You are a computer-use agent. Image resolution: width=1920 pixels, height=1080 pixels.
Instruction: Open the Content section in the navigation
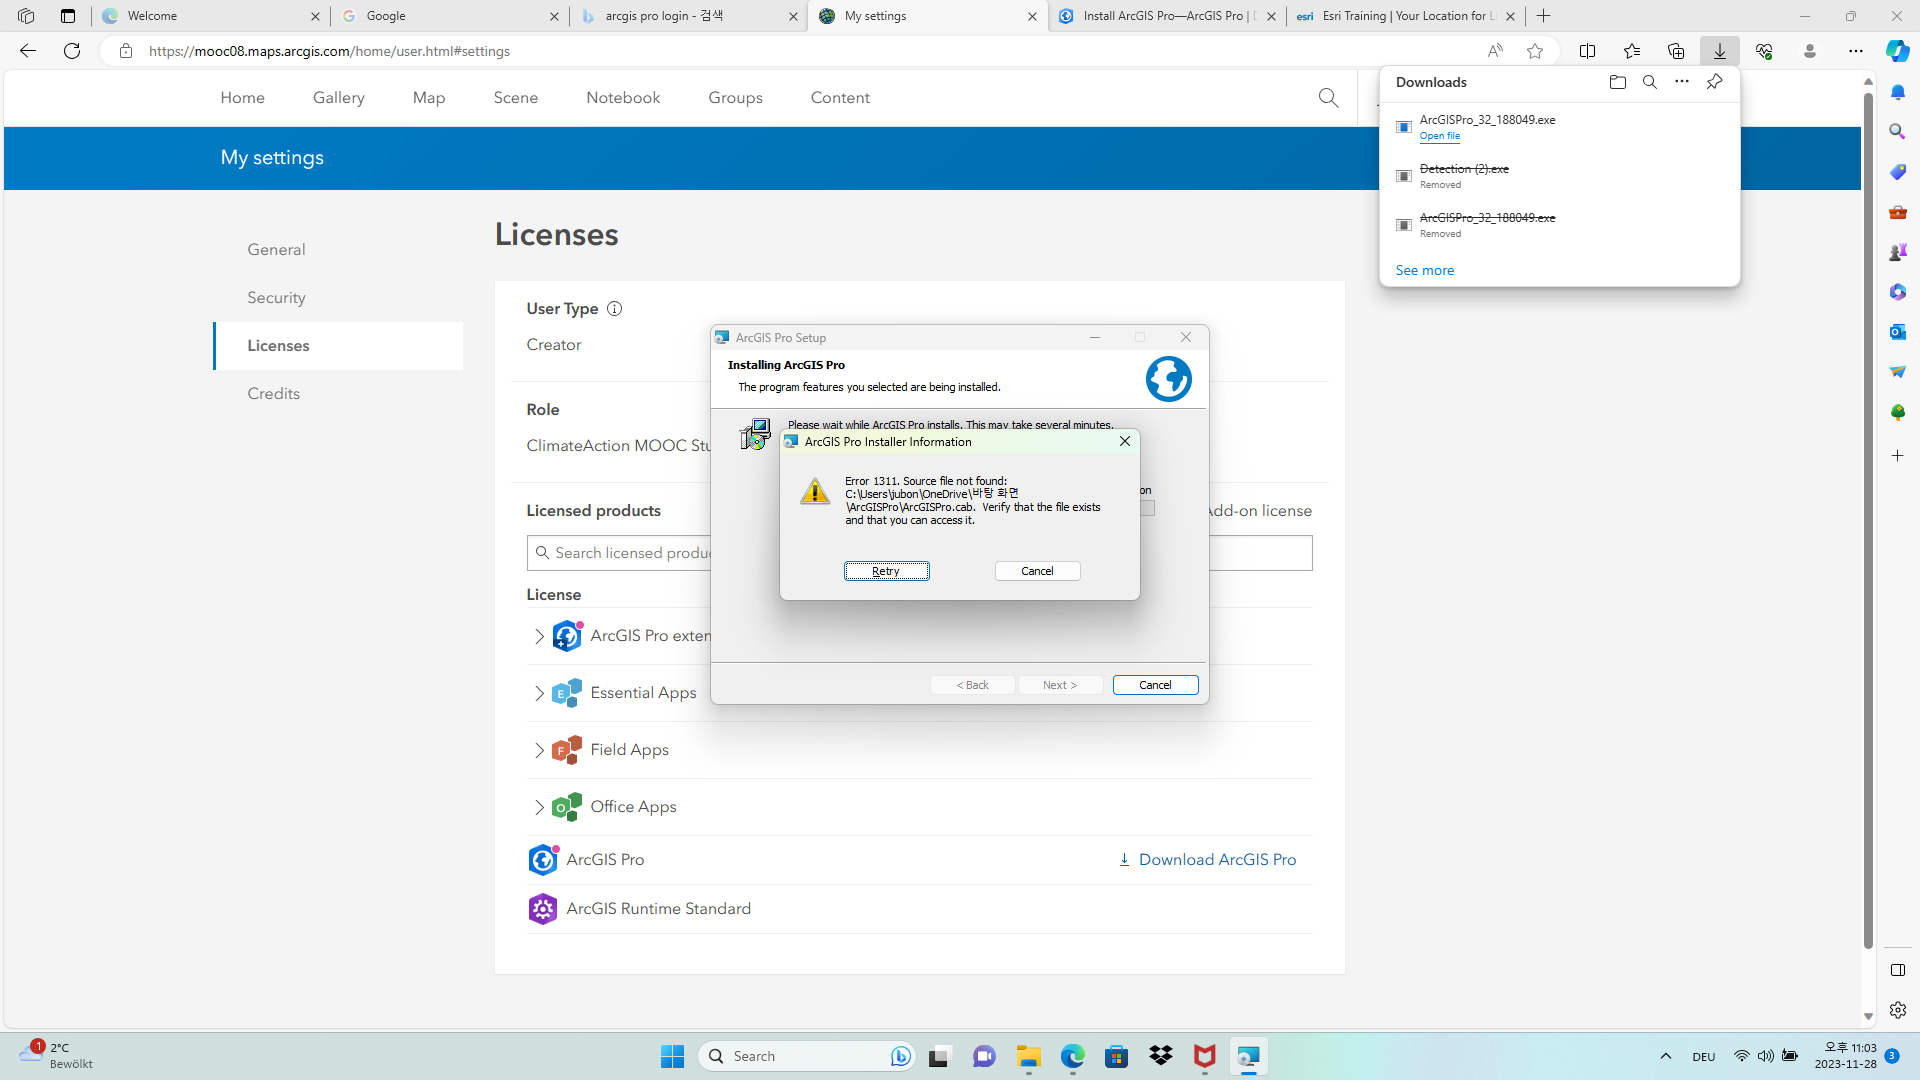pos(840,97)
